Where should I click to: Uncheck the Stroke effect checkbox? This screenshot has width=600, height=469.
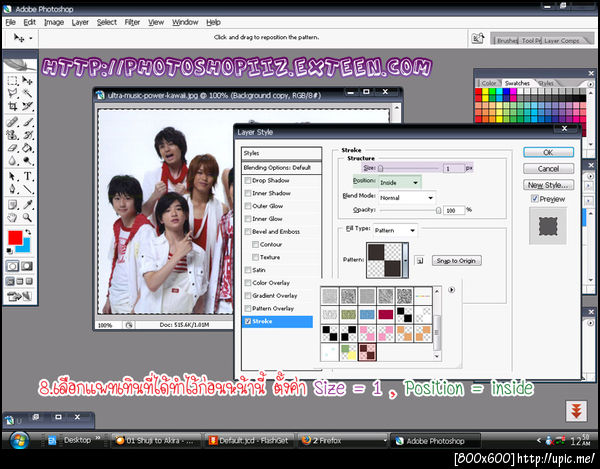pyautogui.click(x=248, y=321)
